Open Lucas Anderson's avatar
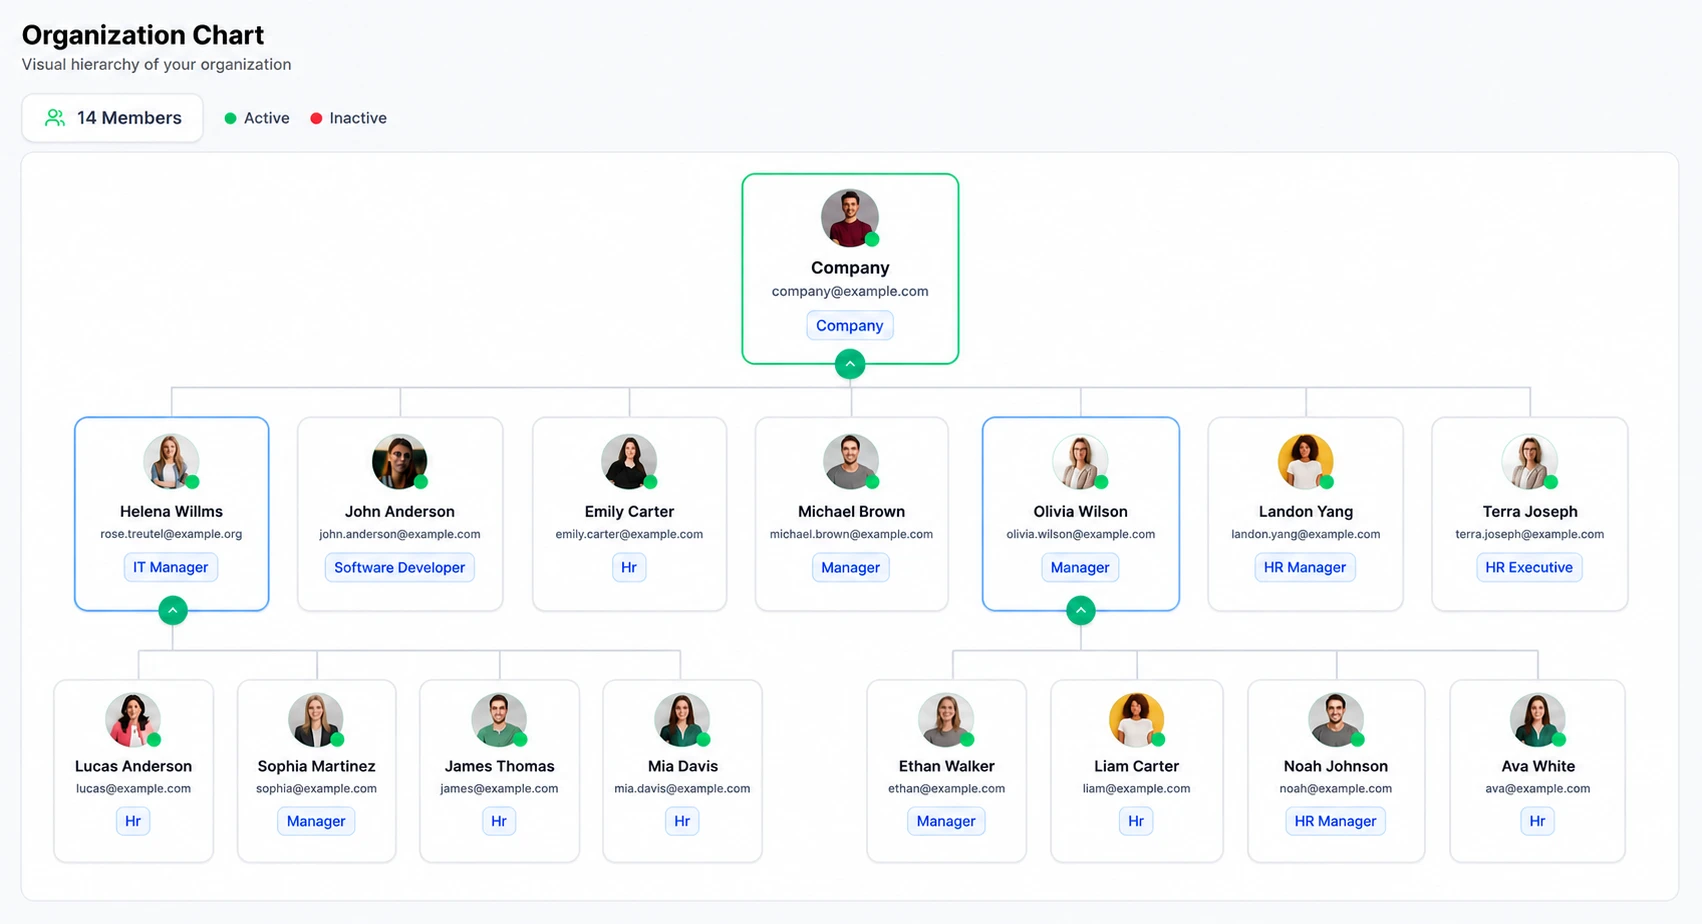The height and width of the screenshot is (924, 1702). click(x=133, y=720)
